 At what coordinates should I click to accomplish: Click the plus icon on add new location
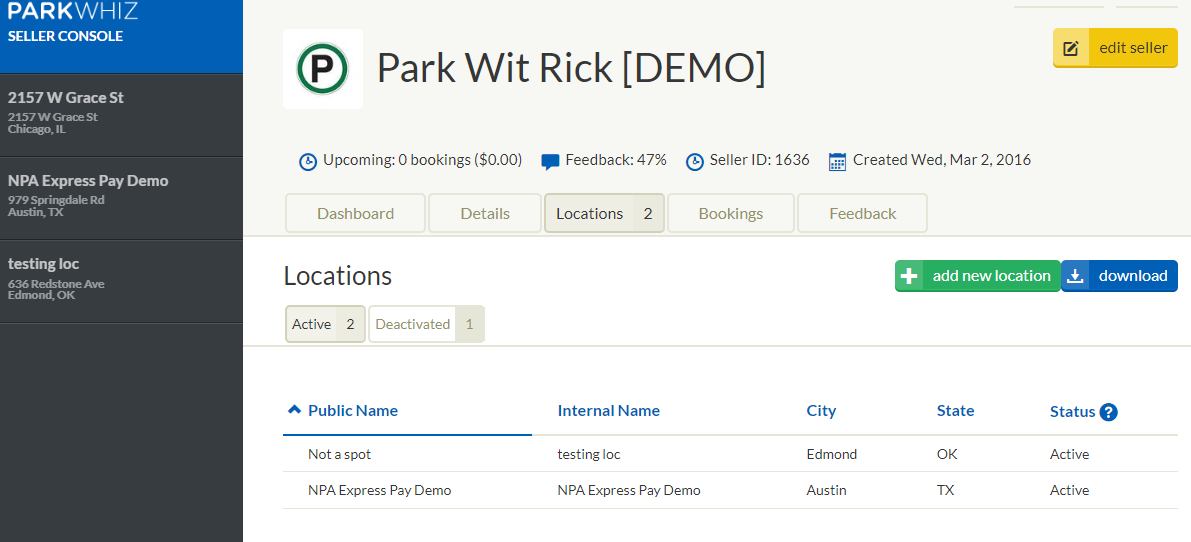pos(909,276)
